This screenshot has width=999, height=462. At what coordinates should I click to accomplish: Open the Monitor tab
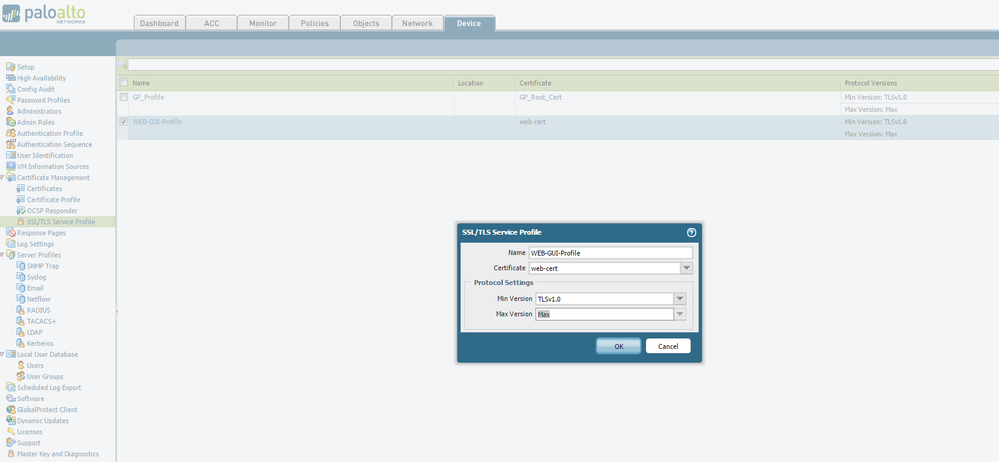pyautogui.click(x=263, y=23)
